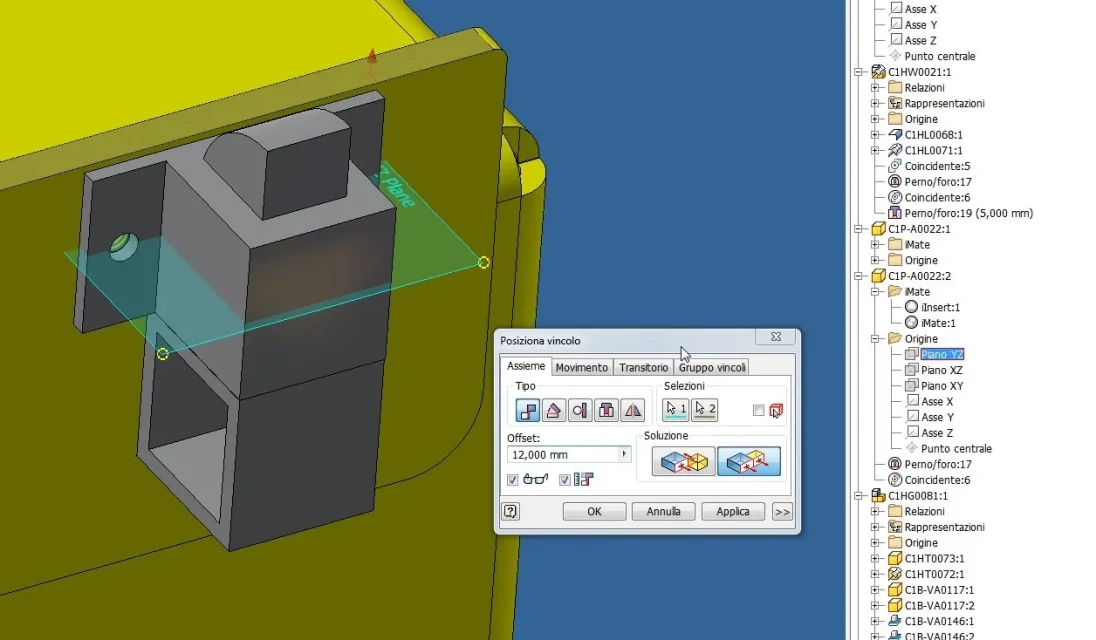Close the Posiziona vincolo dialog
1096x640 pixels.
776,337
